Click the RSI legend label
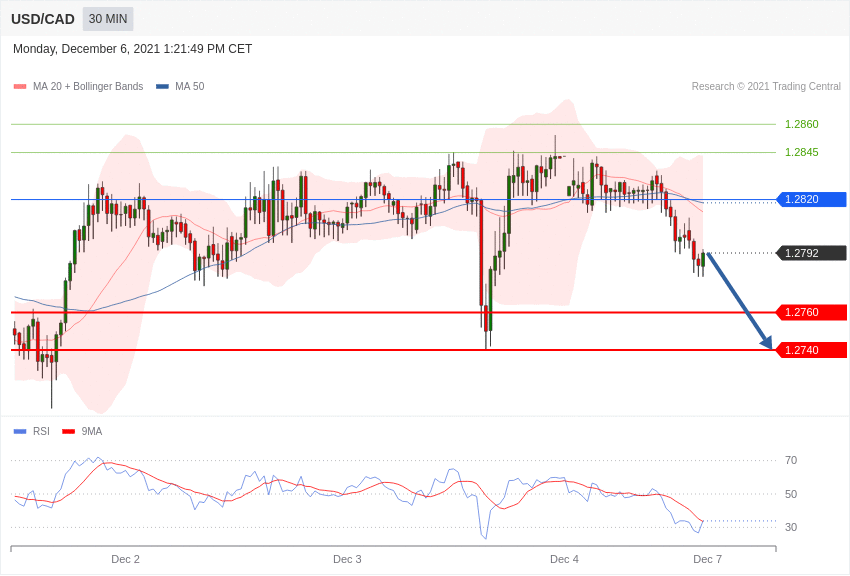 click(41, 431)
